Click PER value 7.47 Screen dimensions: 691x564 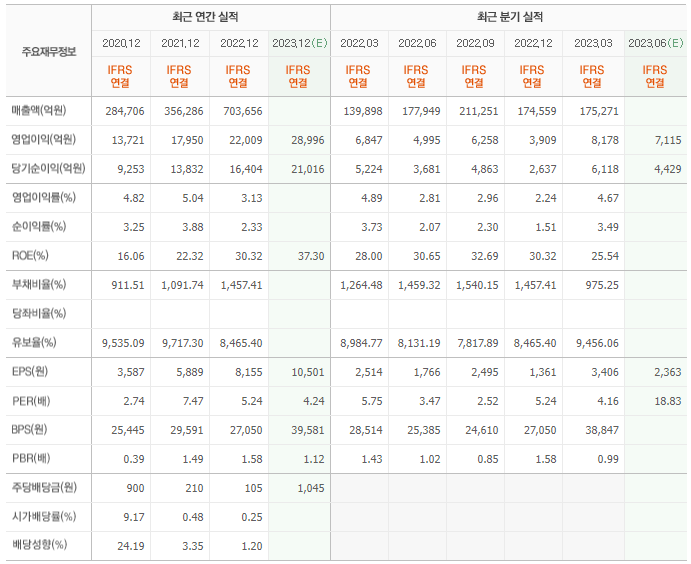pos(193,402)
